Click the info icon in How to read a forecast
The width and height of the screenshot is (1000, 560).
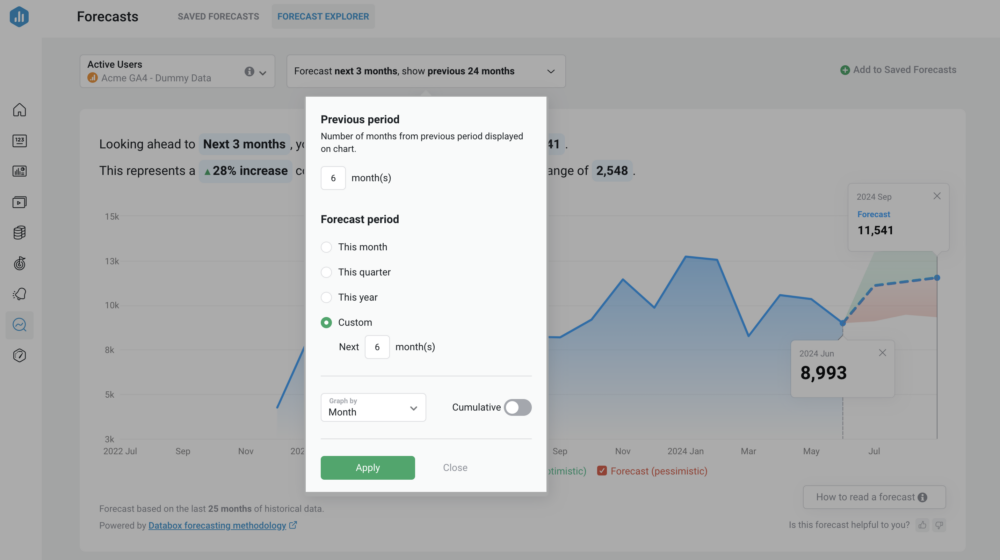922,497
